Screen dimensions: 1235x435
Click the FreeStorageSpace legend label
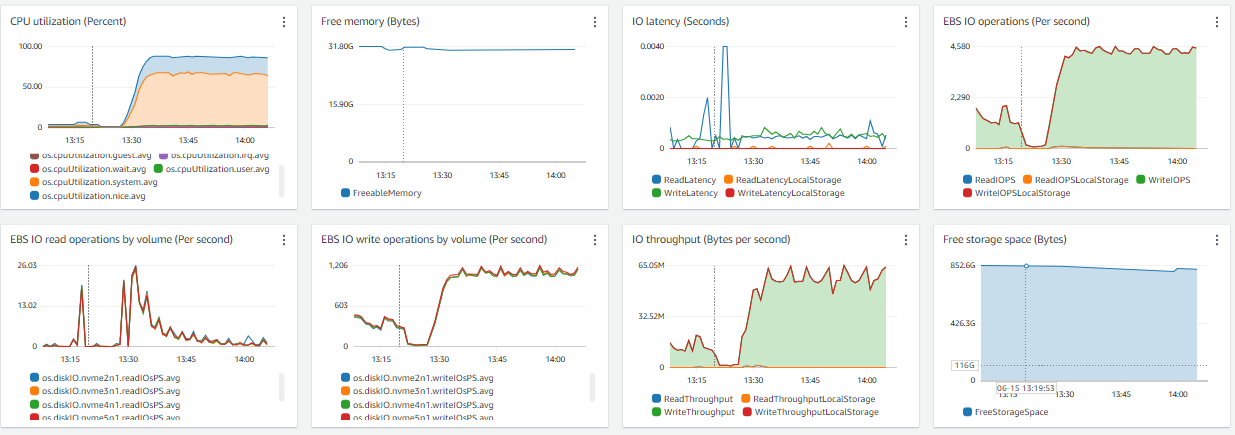1011,411
